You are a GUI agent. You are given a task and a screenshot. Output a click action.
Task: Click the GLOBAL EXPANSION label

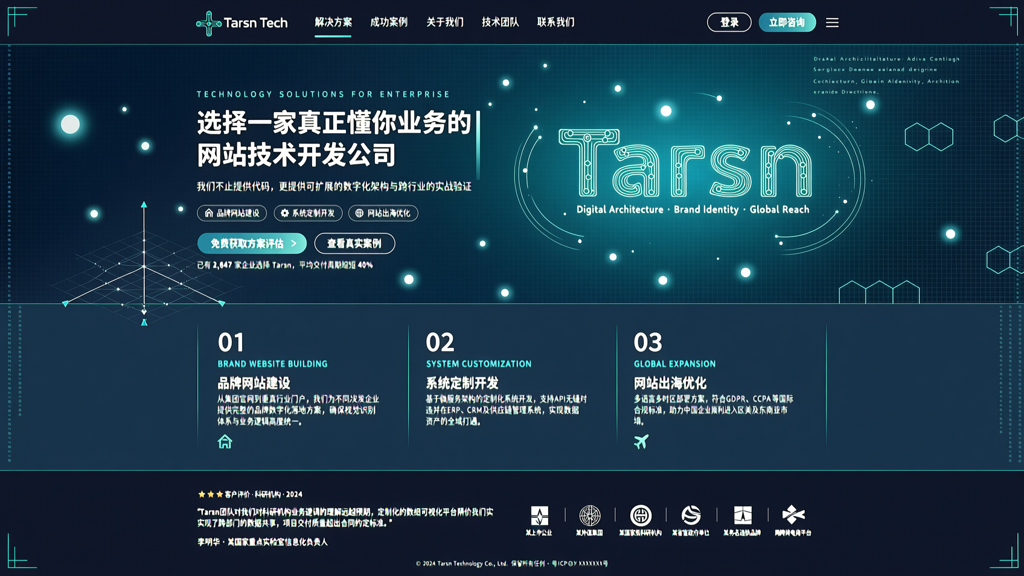pyautogui.click(x=675, y=364)
